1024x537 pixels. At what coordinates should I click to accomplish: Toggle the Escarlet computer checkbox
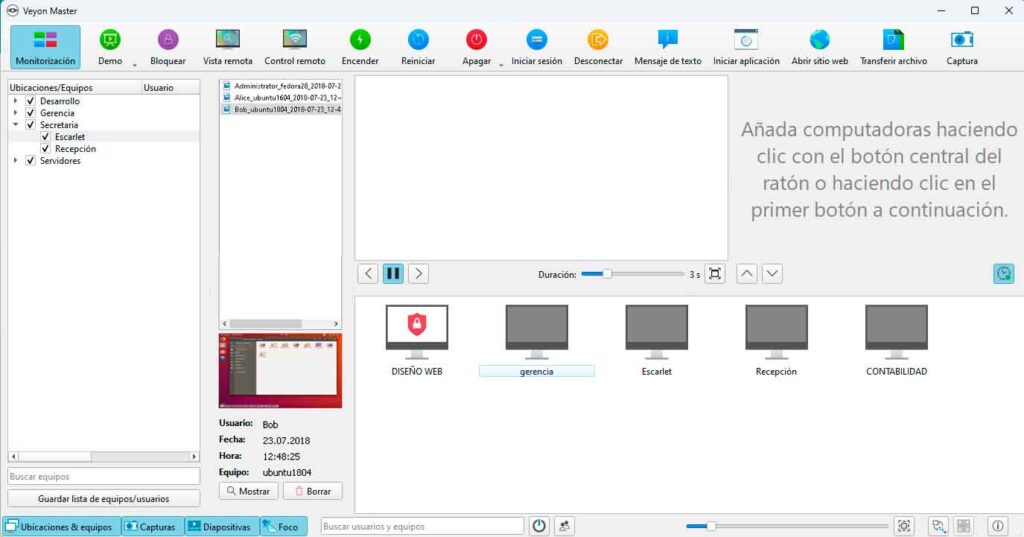(x=46, y=137)
